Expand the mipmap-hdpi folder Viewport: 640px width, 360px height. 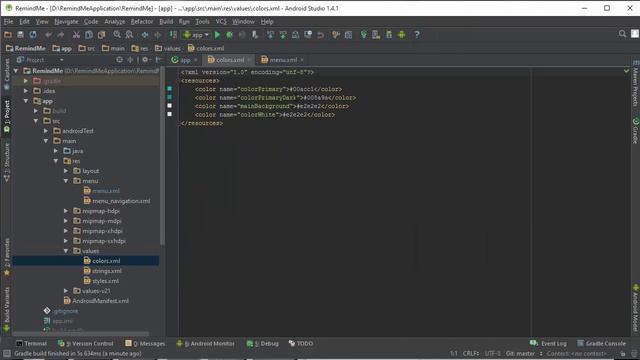pos(66,211)
